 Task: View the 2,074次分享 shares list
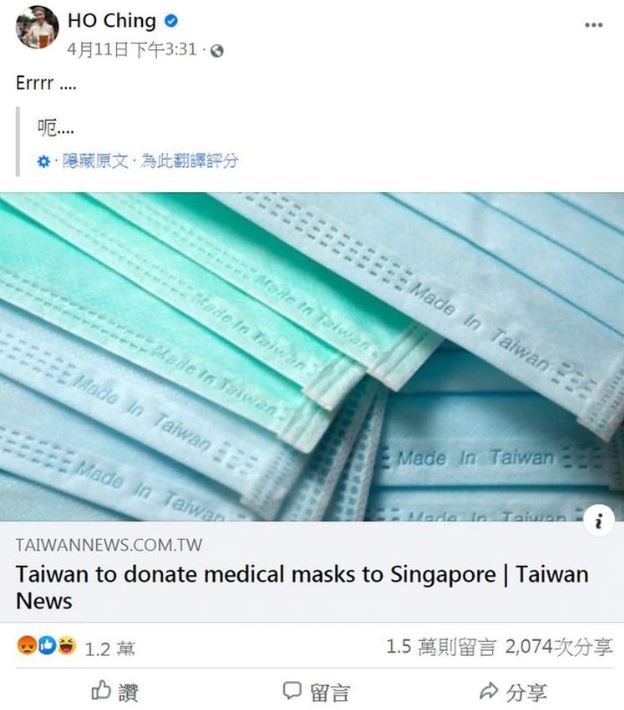[x=559, y=647]
